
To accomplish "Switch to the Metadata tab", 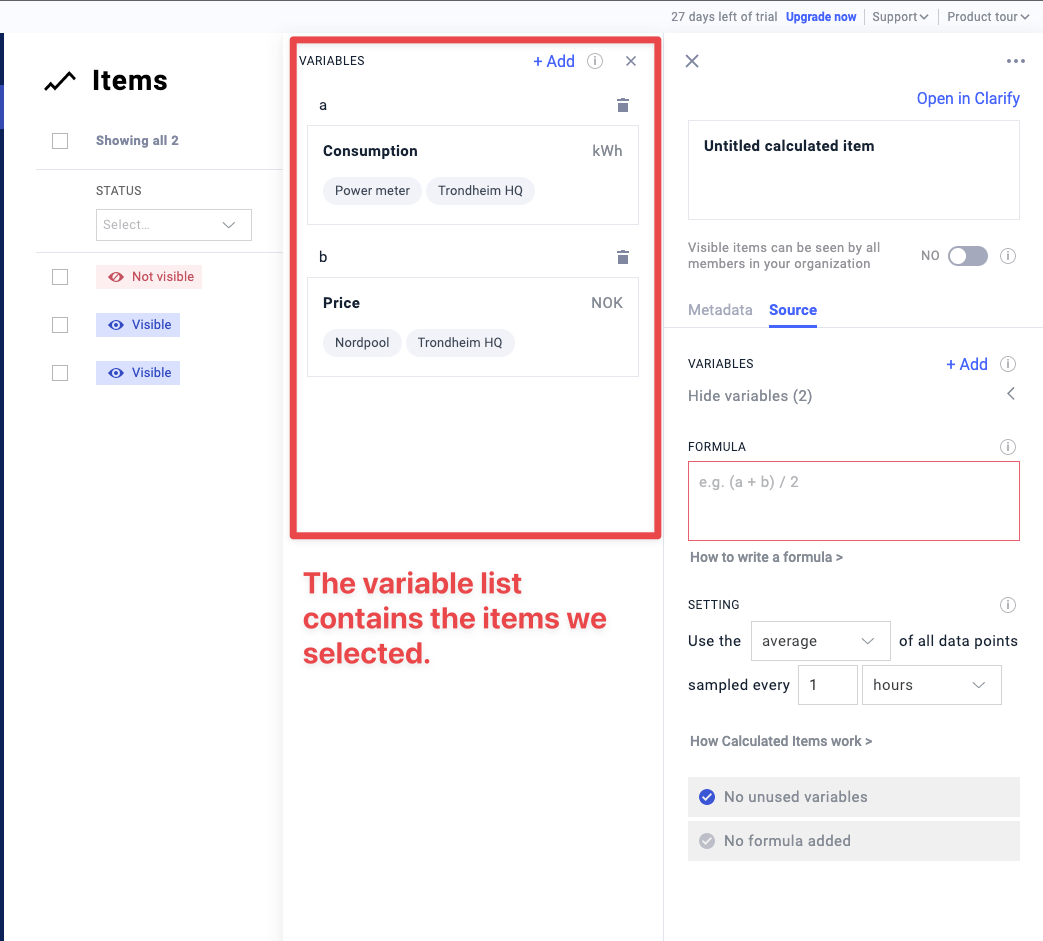I will [x=720, y=310].
